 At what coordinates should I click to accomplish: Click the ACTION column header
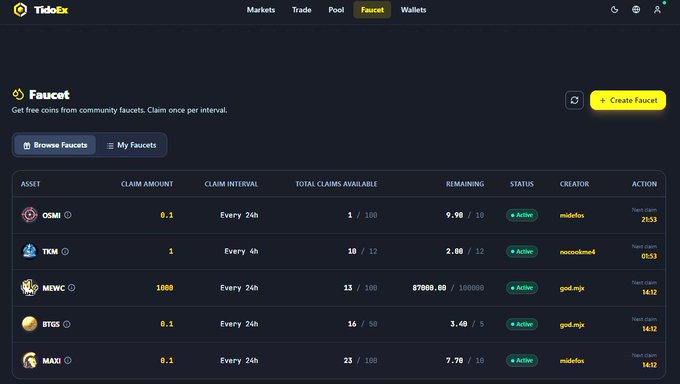[644, 184]
